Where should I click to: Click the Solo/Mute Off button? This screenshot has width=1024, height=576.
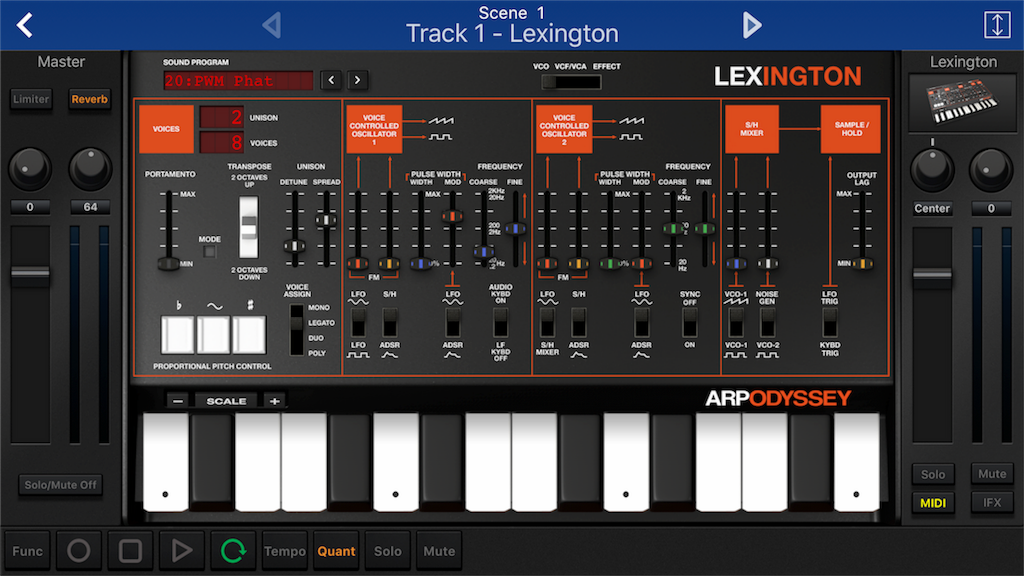click(60, 485)
